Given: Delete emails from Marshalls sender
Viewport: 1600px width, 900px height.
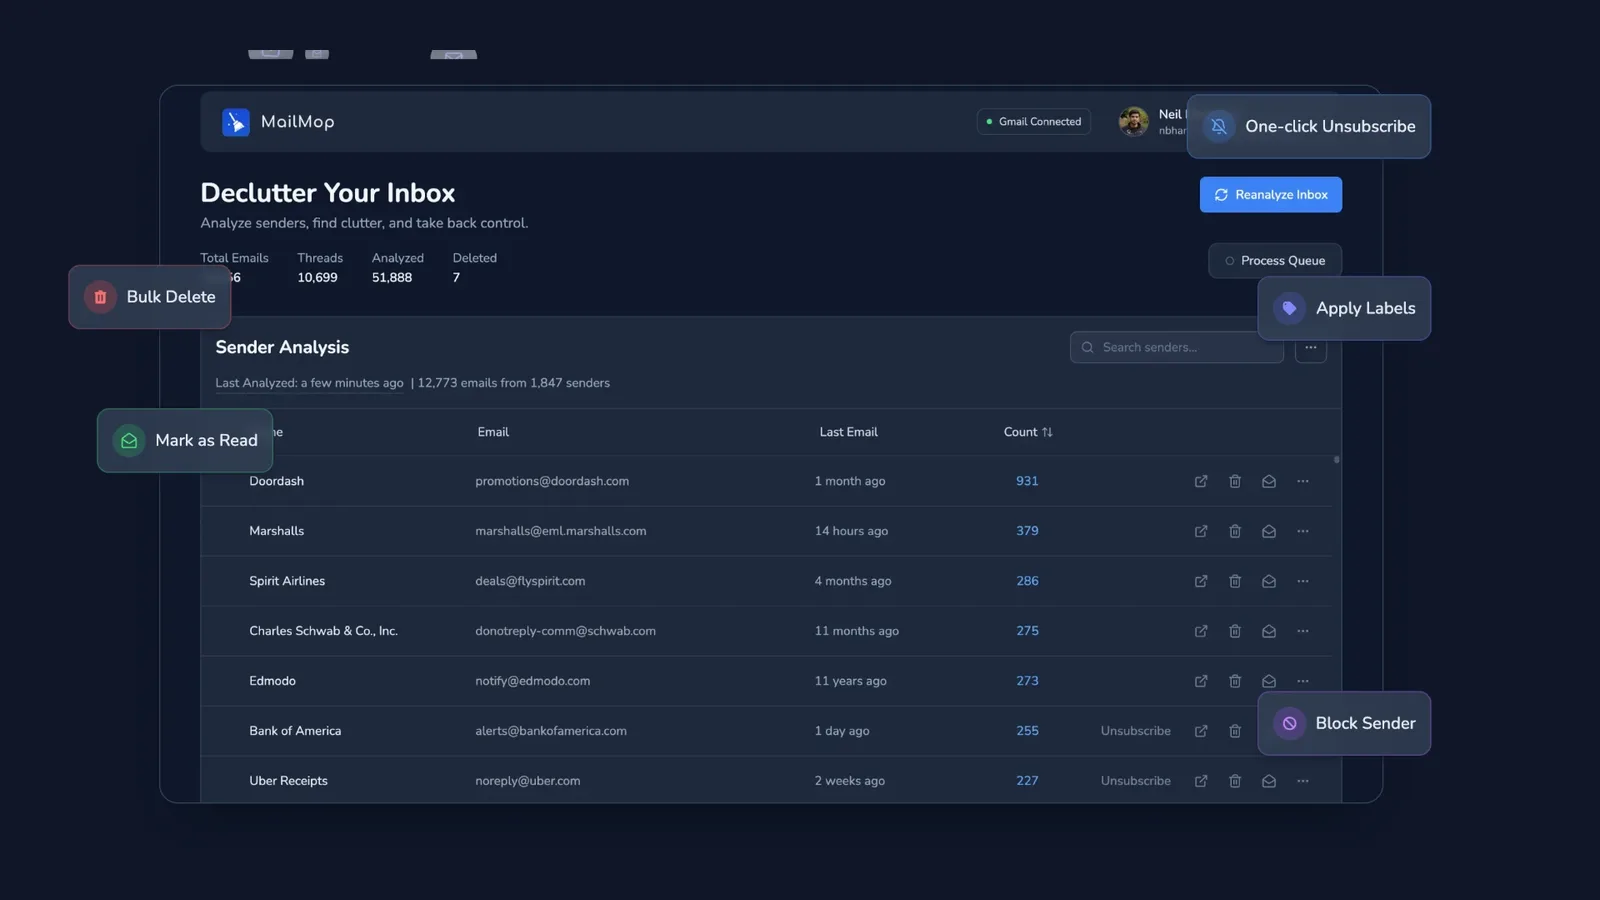Looking at the screenshot, I should [x=1235, y=531].
